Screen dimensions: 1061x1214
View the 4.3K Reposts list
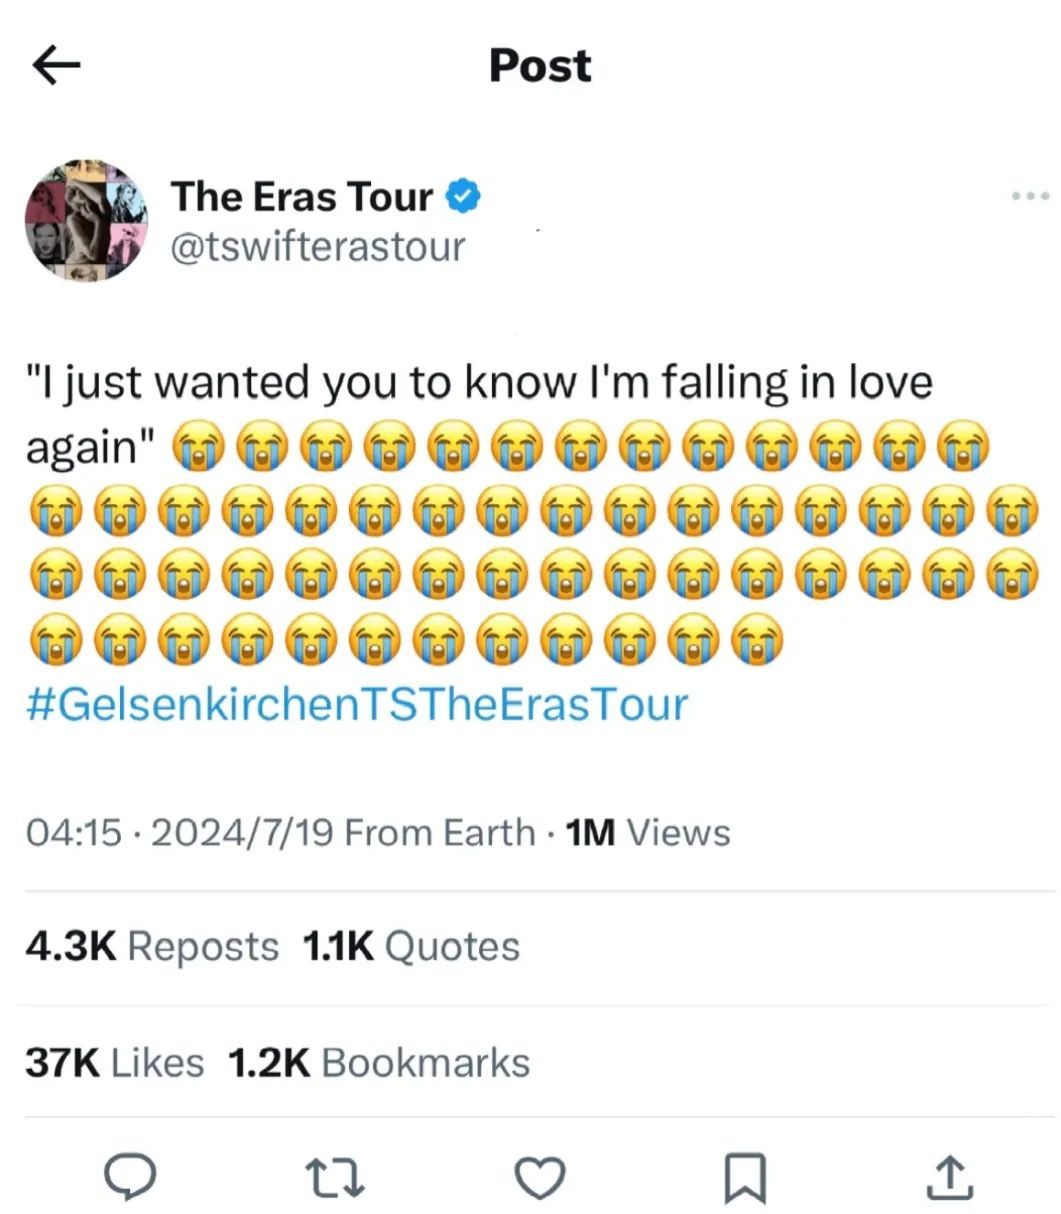point(152,946)
